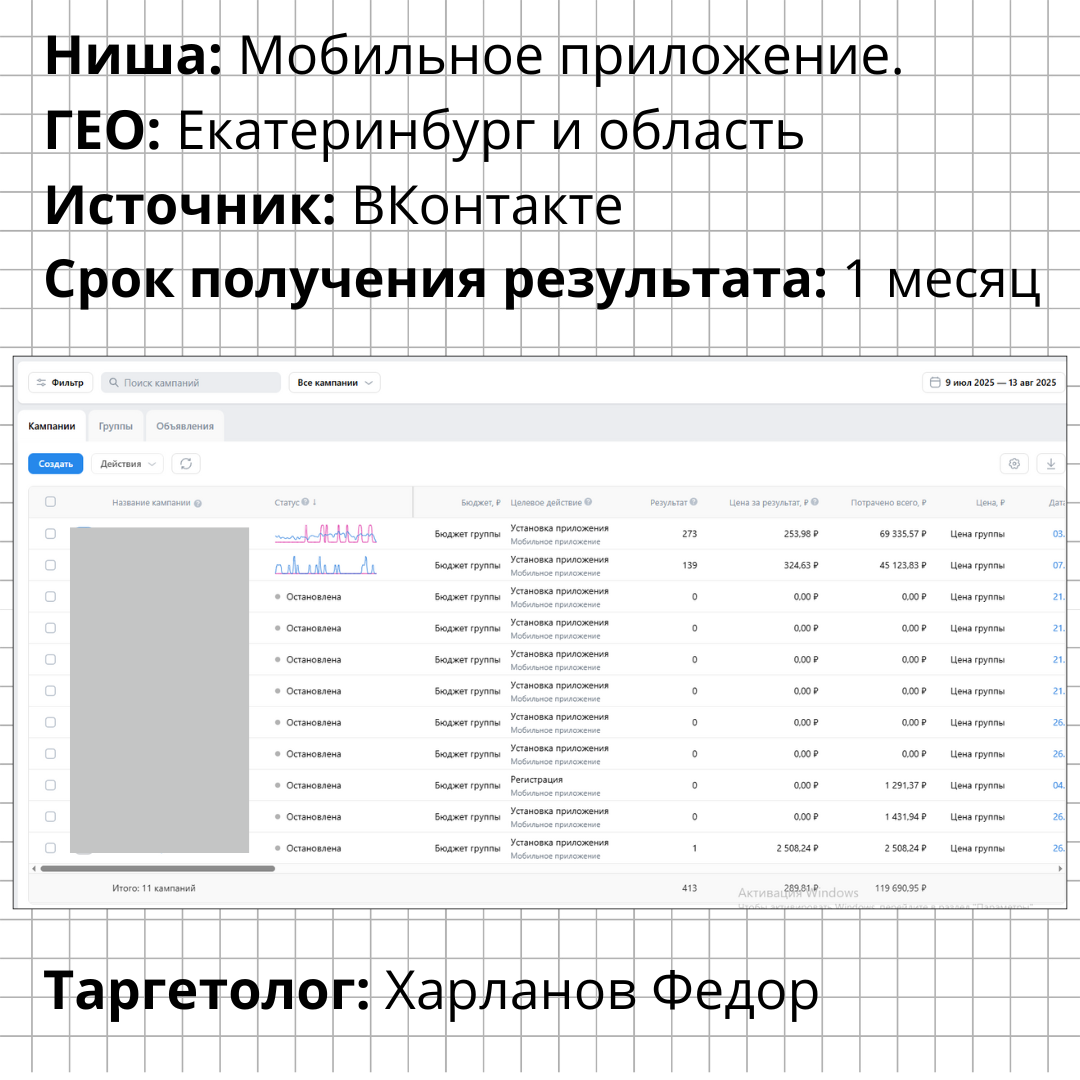Click Цена группы in the 139-result row

coord(977,565)
